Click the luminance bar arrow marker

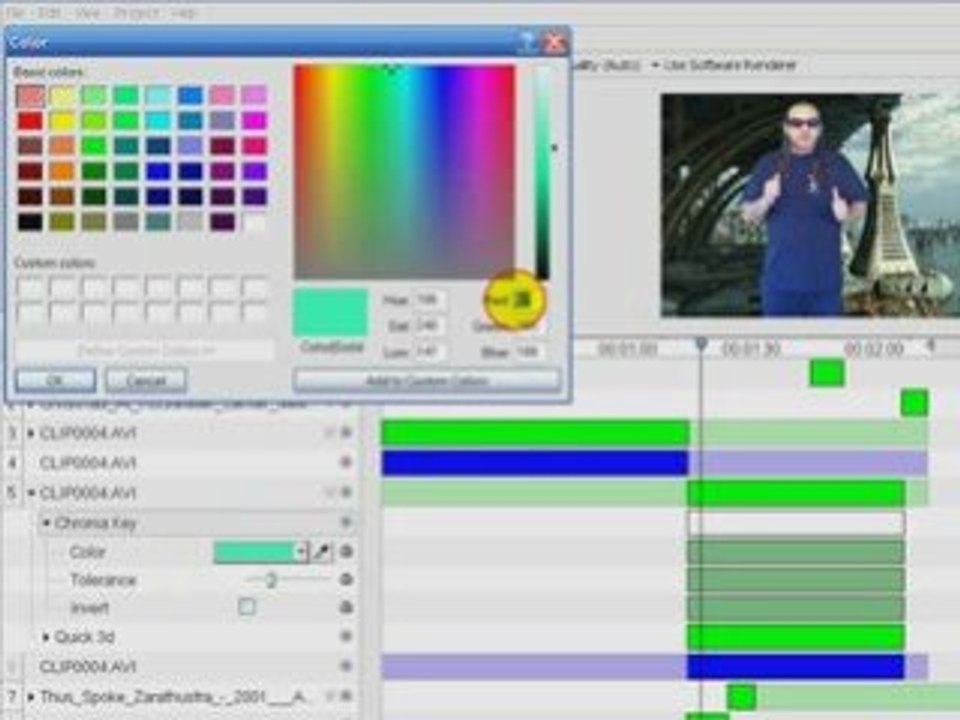[x=554, y=148]
